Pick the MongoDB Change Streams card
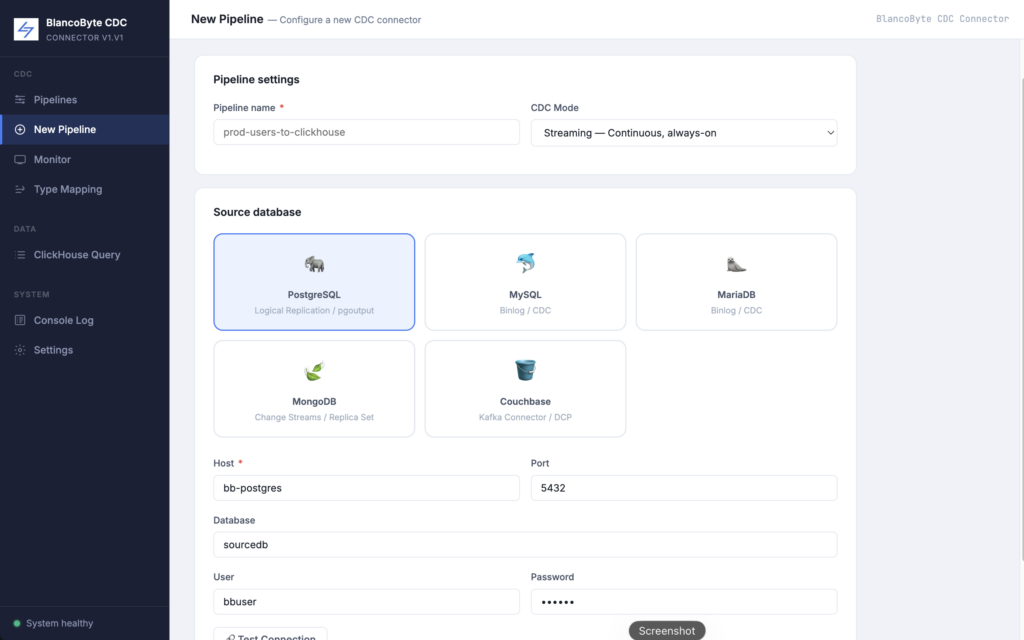This screenshot has width=1024, height=640. [314, 389]
